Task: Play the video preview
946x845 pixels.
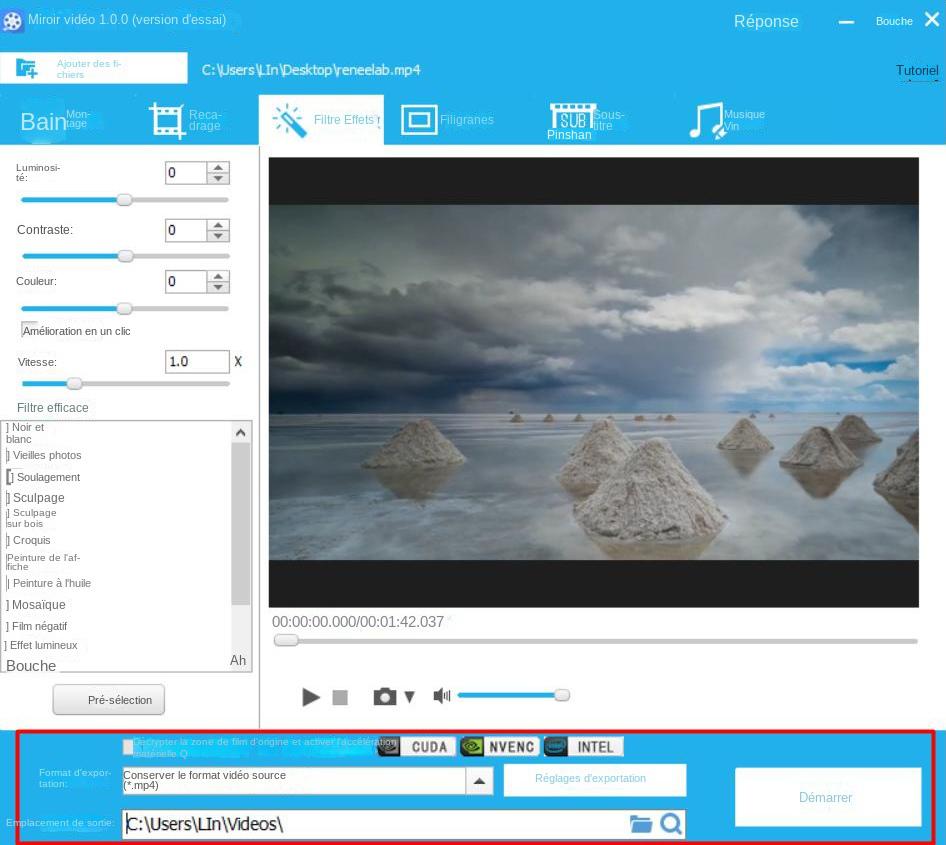Action: [310, 696]
